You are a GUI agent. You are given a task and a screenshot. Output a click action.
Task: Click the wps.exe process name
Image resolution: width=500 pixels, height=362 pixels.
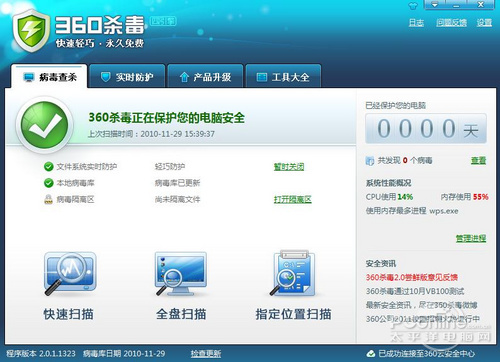coord(444,211)
